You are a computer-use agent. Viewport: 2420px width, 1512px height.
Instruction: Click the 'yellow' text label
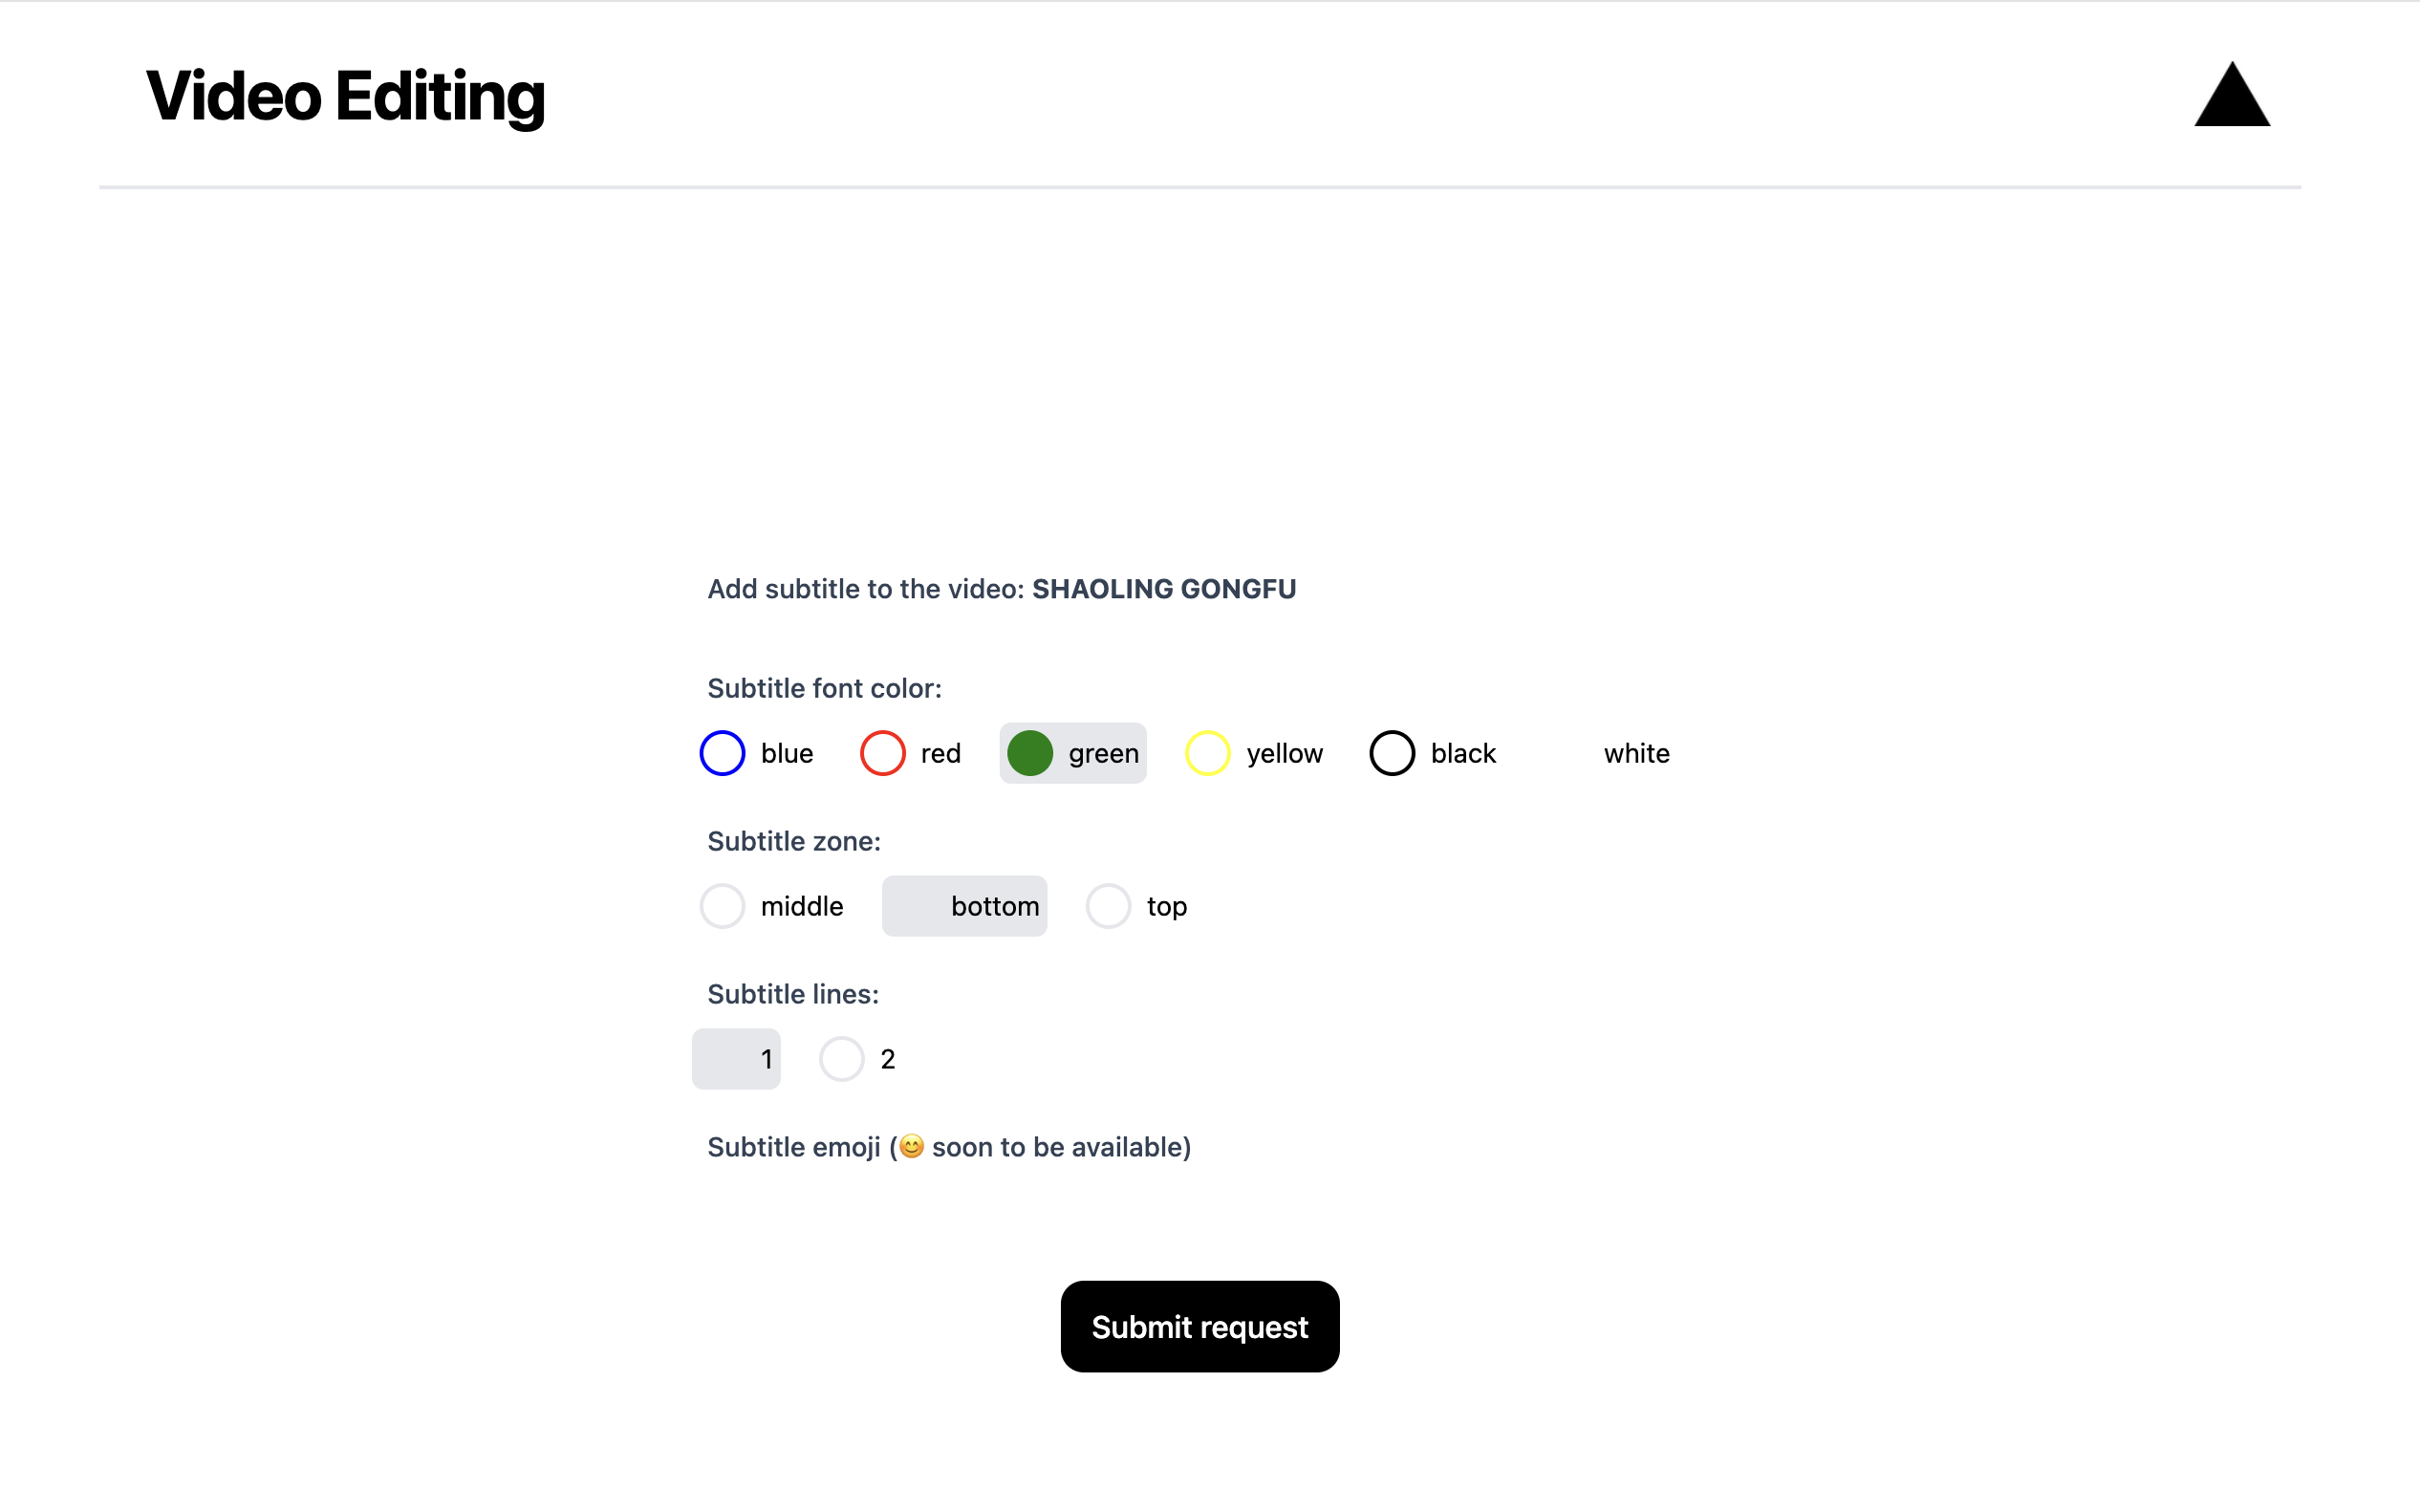pos(1284,754)
